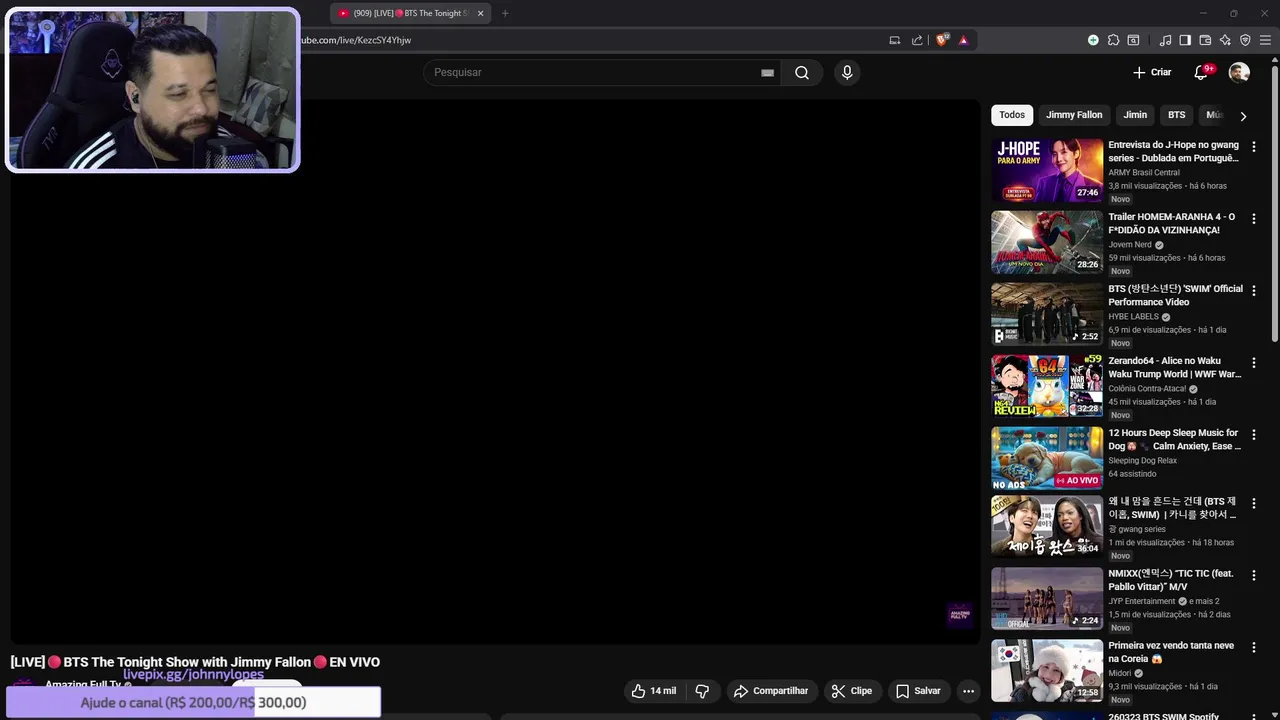Click channel name JYP Entertainment

click(1141, 601)
